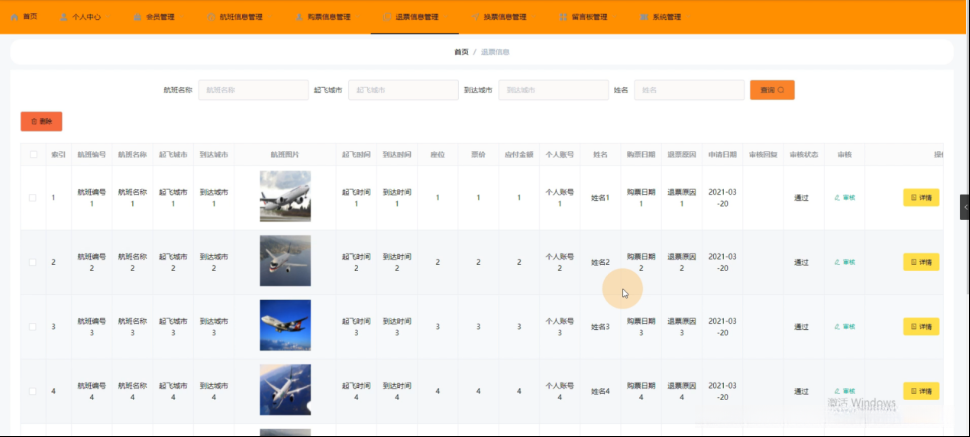Open the flight image thumbnail in row 3
The height and width of the screenshot is (437, 970).
pos(285,325)
